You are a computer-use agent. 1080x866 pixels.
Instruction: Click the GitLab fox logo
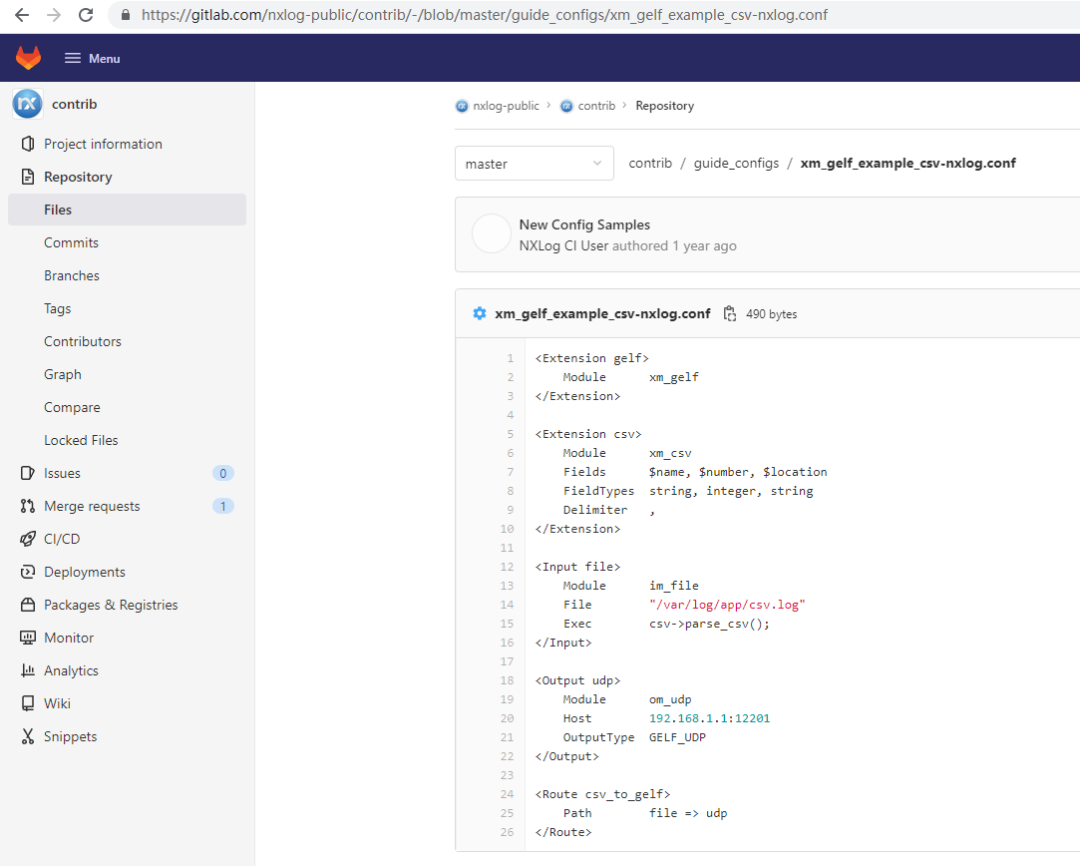coord(28,58)
